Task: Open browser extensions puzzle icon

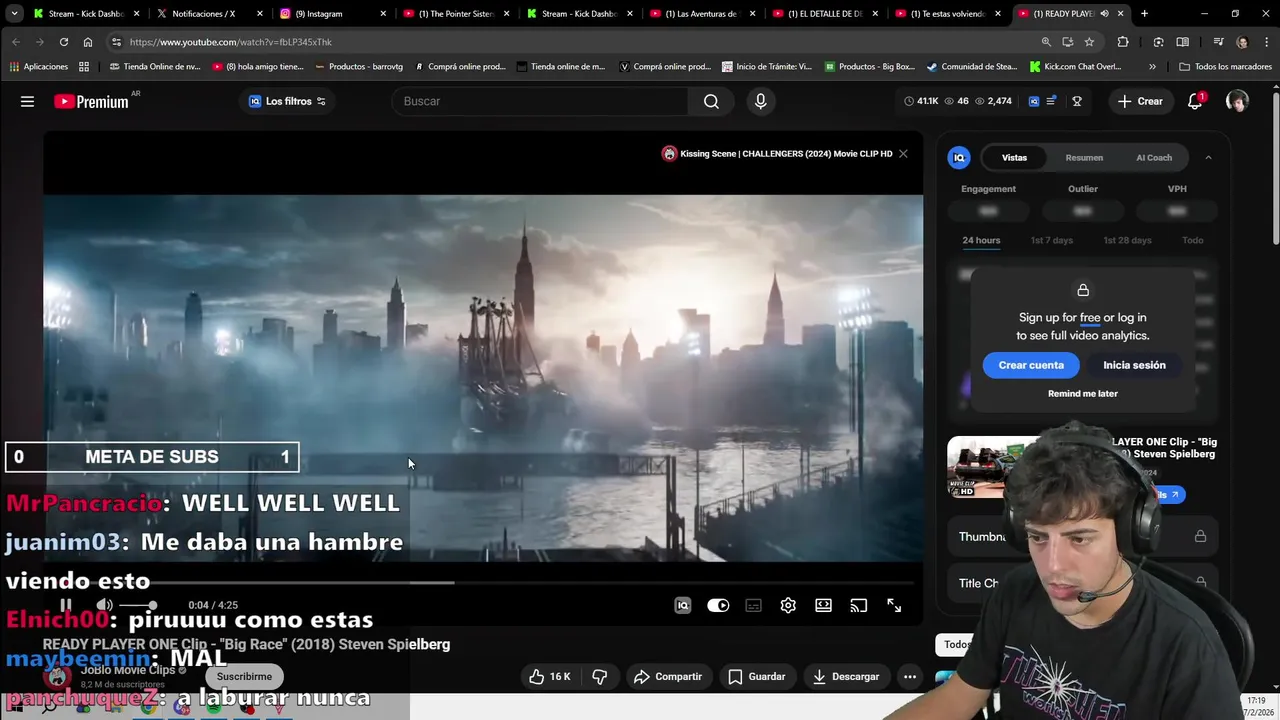Action: 1123,42
